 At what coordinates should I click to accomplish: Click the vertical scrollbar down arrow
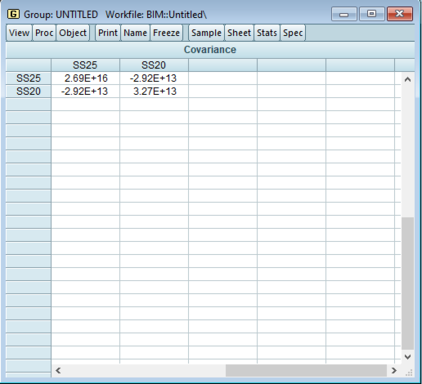pyautogui.click(x=408, y=357)
